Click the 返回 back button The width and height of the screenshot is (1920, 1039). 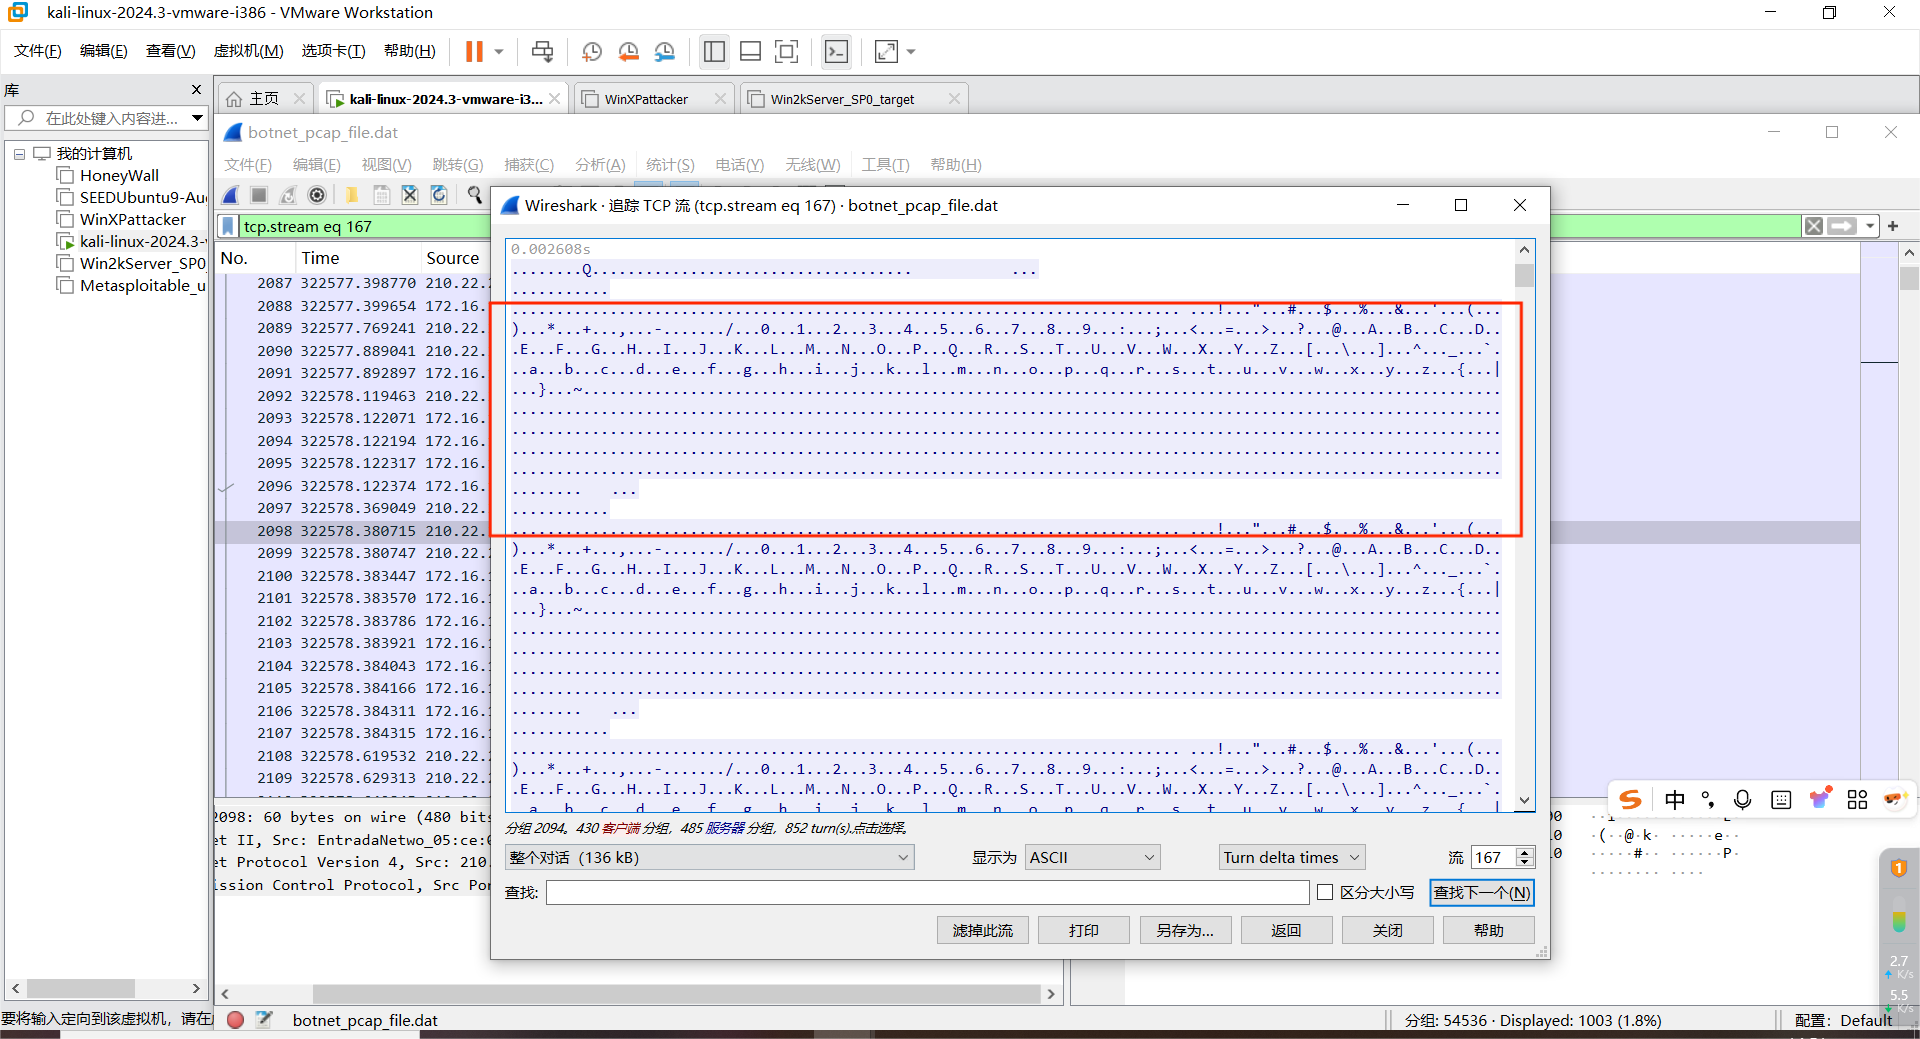tap(1286, 931)
